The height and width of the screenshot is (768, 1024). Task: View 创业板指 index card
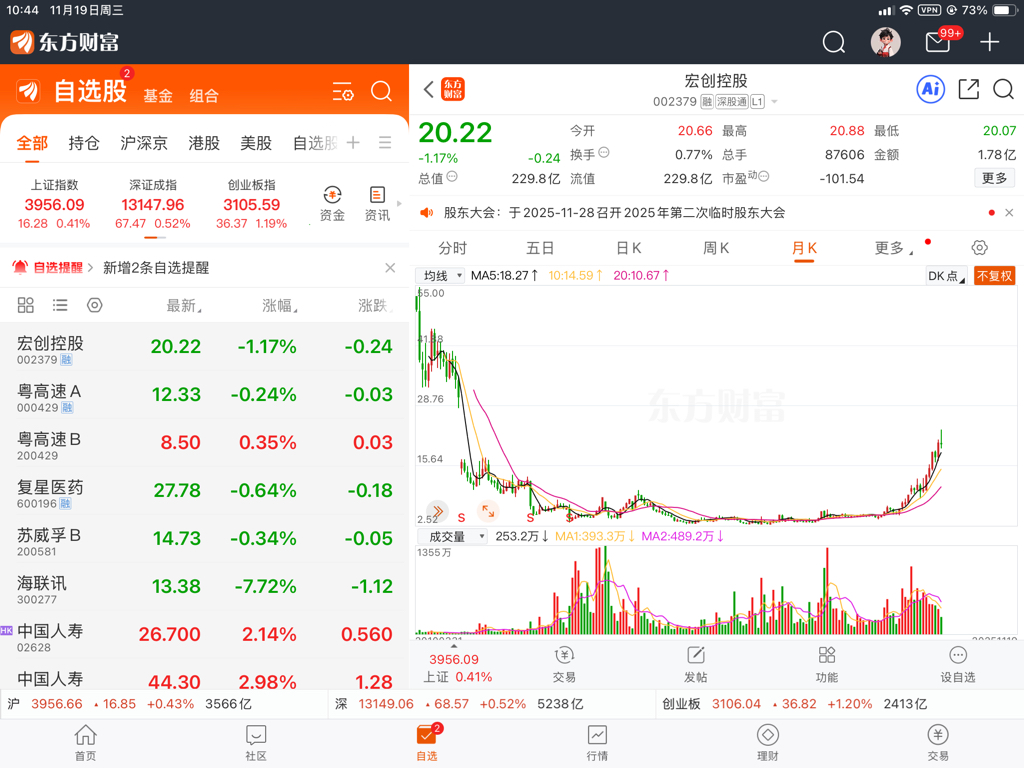[x=251, y=204]
